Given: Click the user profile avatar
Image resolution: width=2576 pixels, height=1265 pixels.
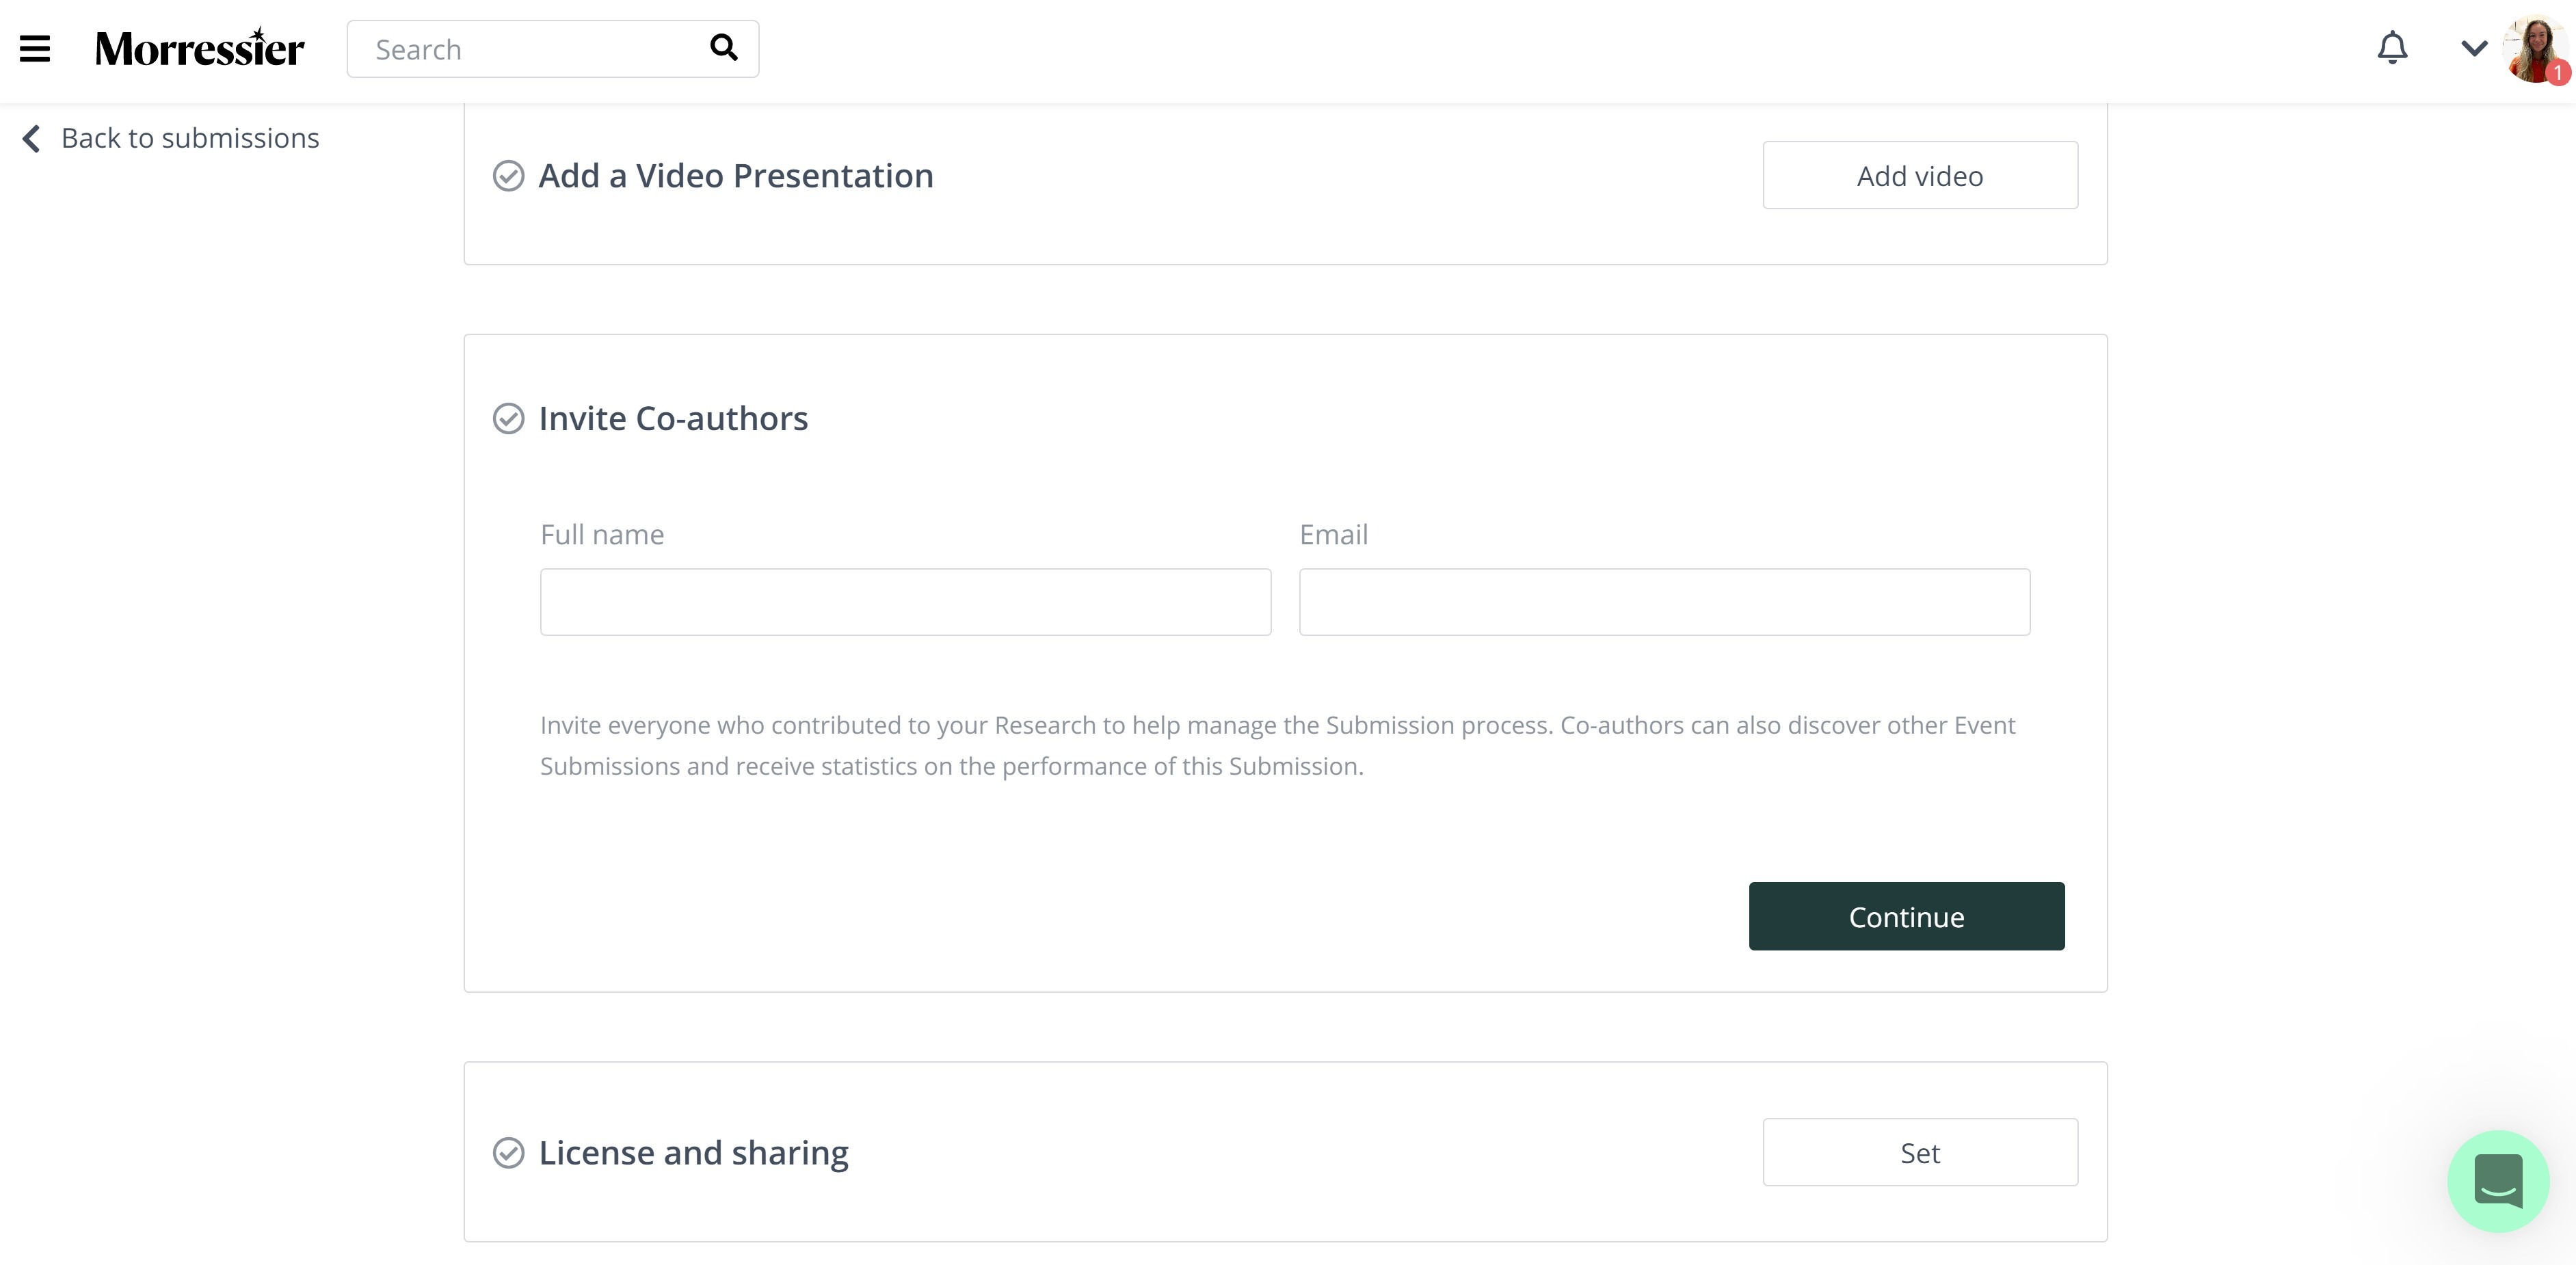Looking at the screenshot, I should click(2535, 49).
